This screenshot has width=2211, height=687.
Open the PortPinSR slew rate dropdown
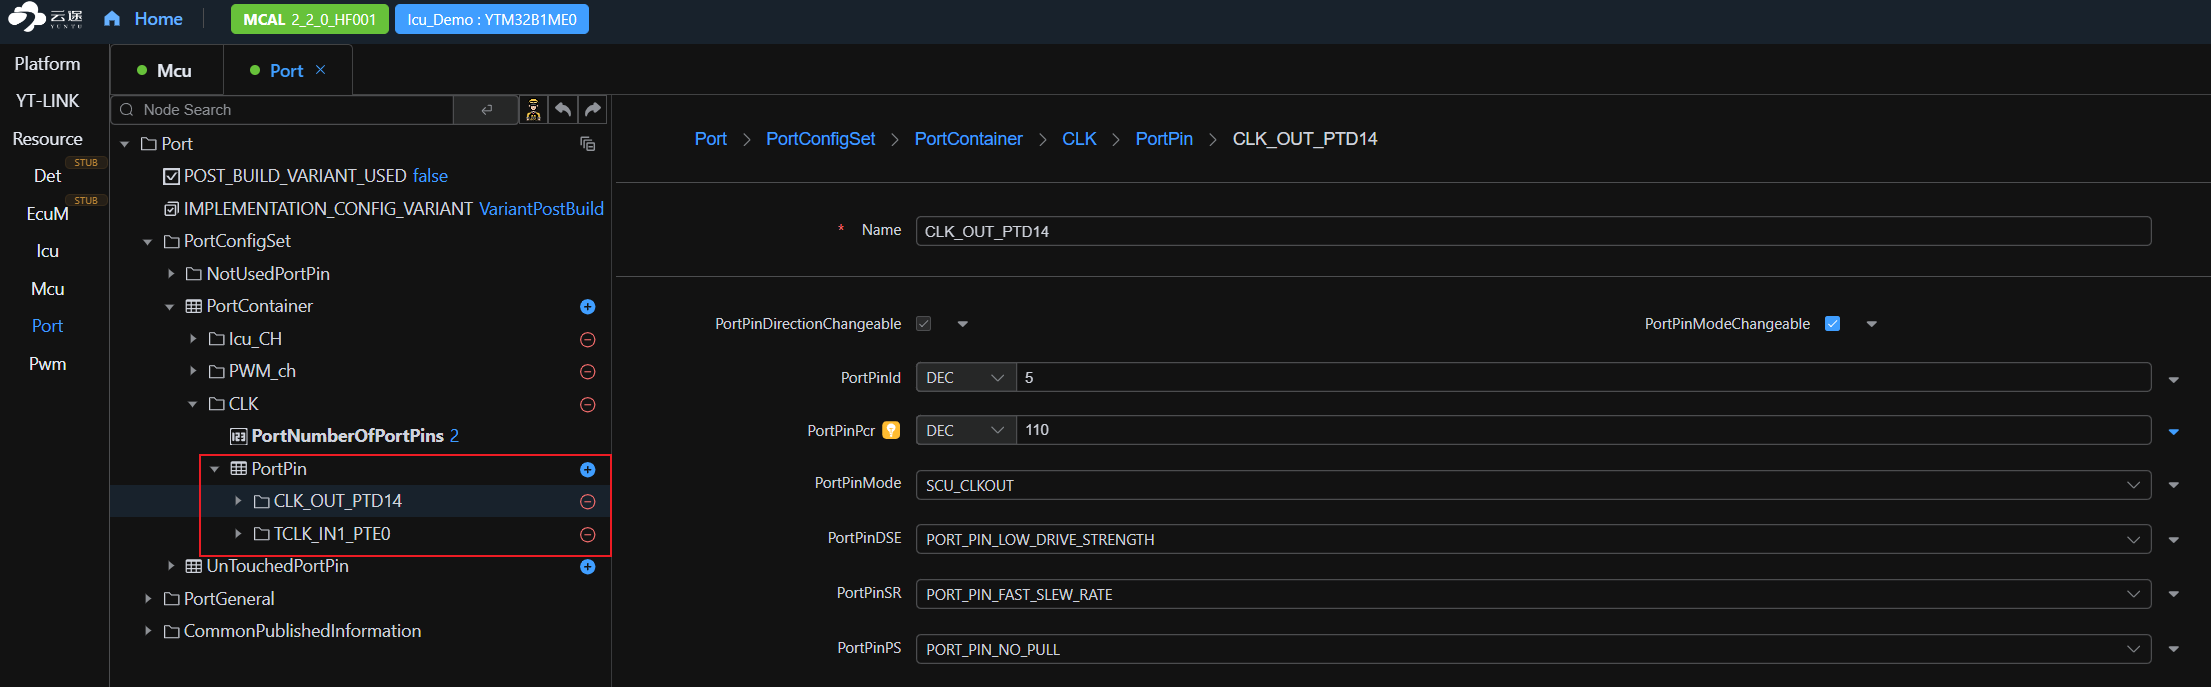[x=1533, y=594]
